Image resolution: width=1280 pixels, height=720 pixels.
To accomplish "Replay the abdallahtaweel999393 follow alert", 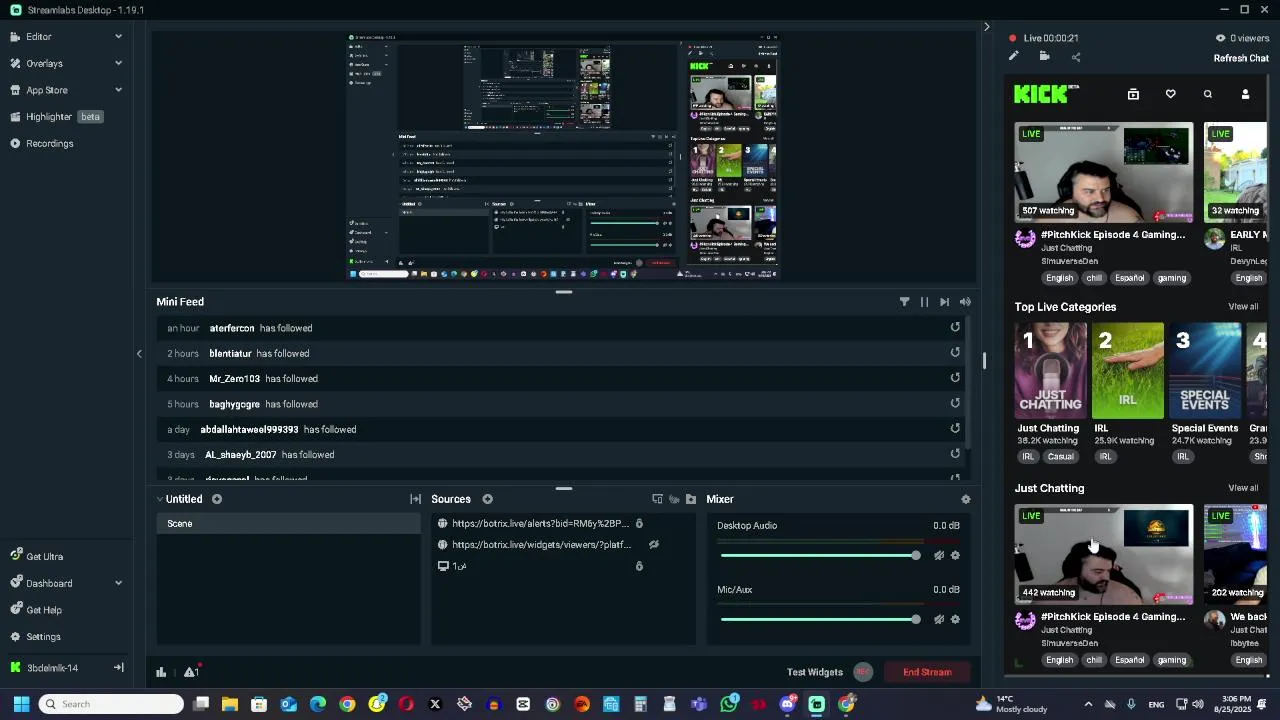I will (x=955, y=428).
